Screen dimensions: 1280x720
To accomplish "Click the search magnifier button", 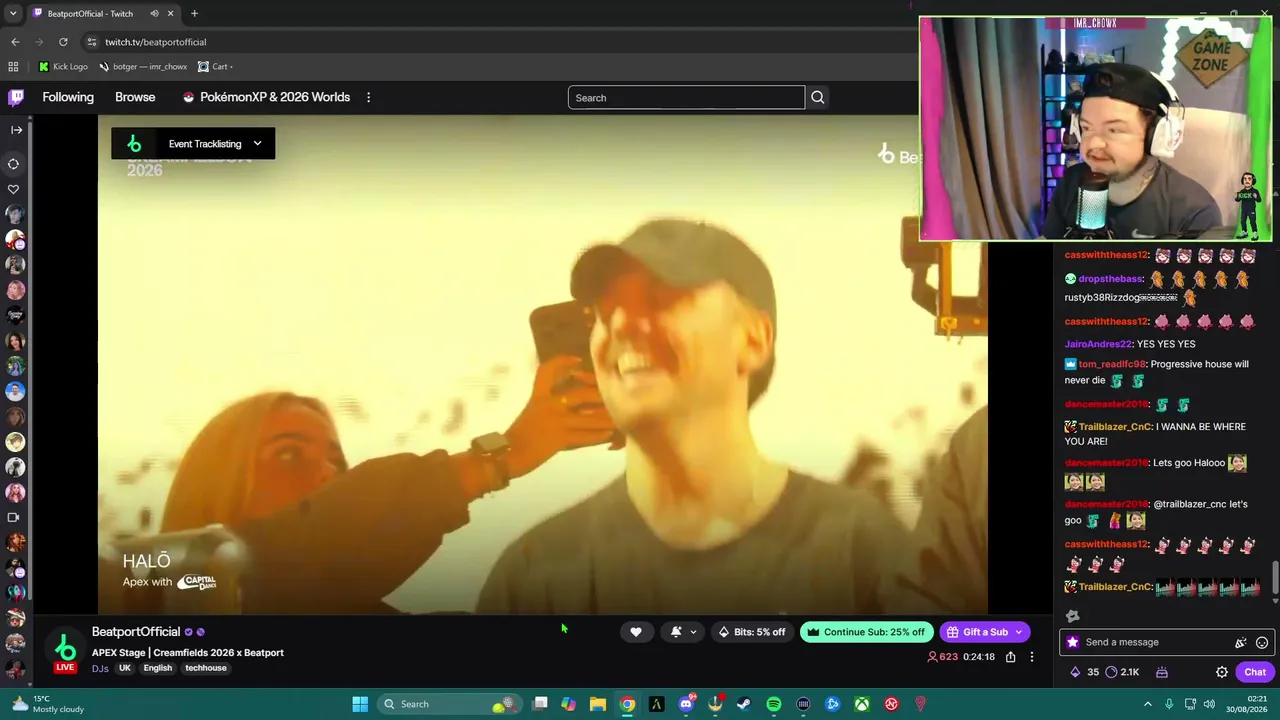I will click(x=817, y=98).
